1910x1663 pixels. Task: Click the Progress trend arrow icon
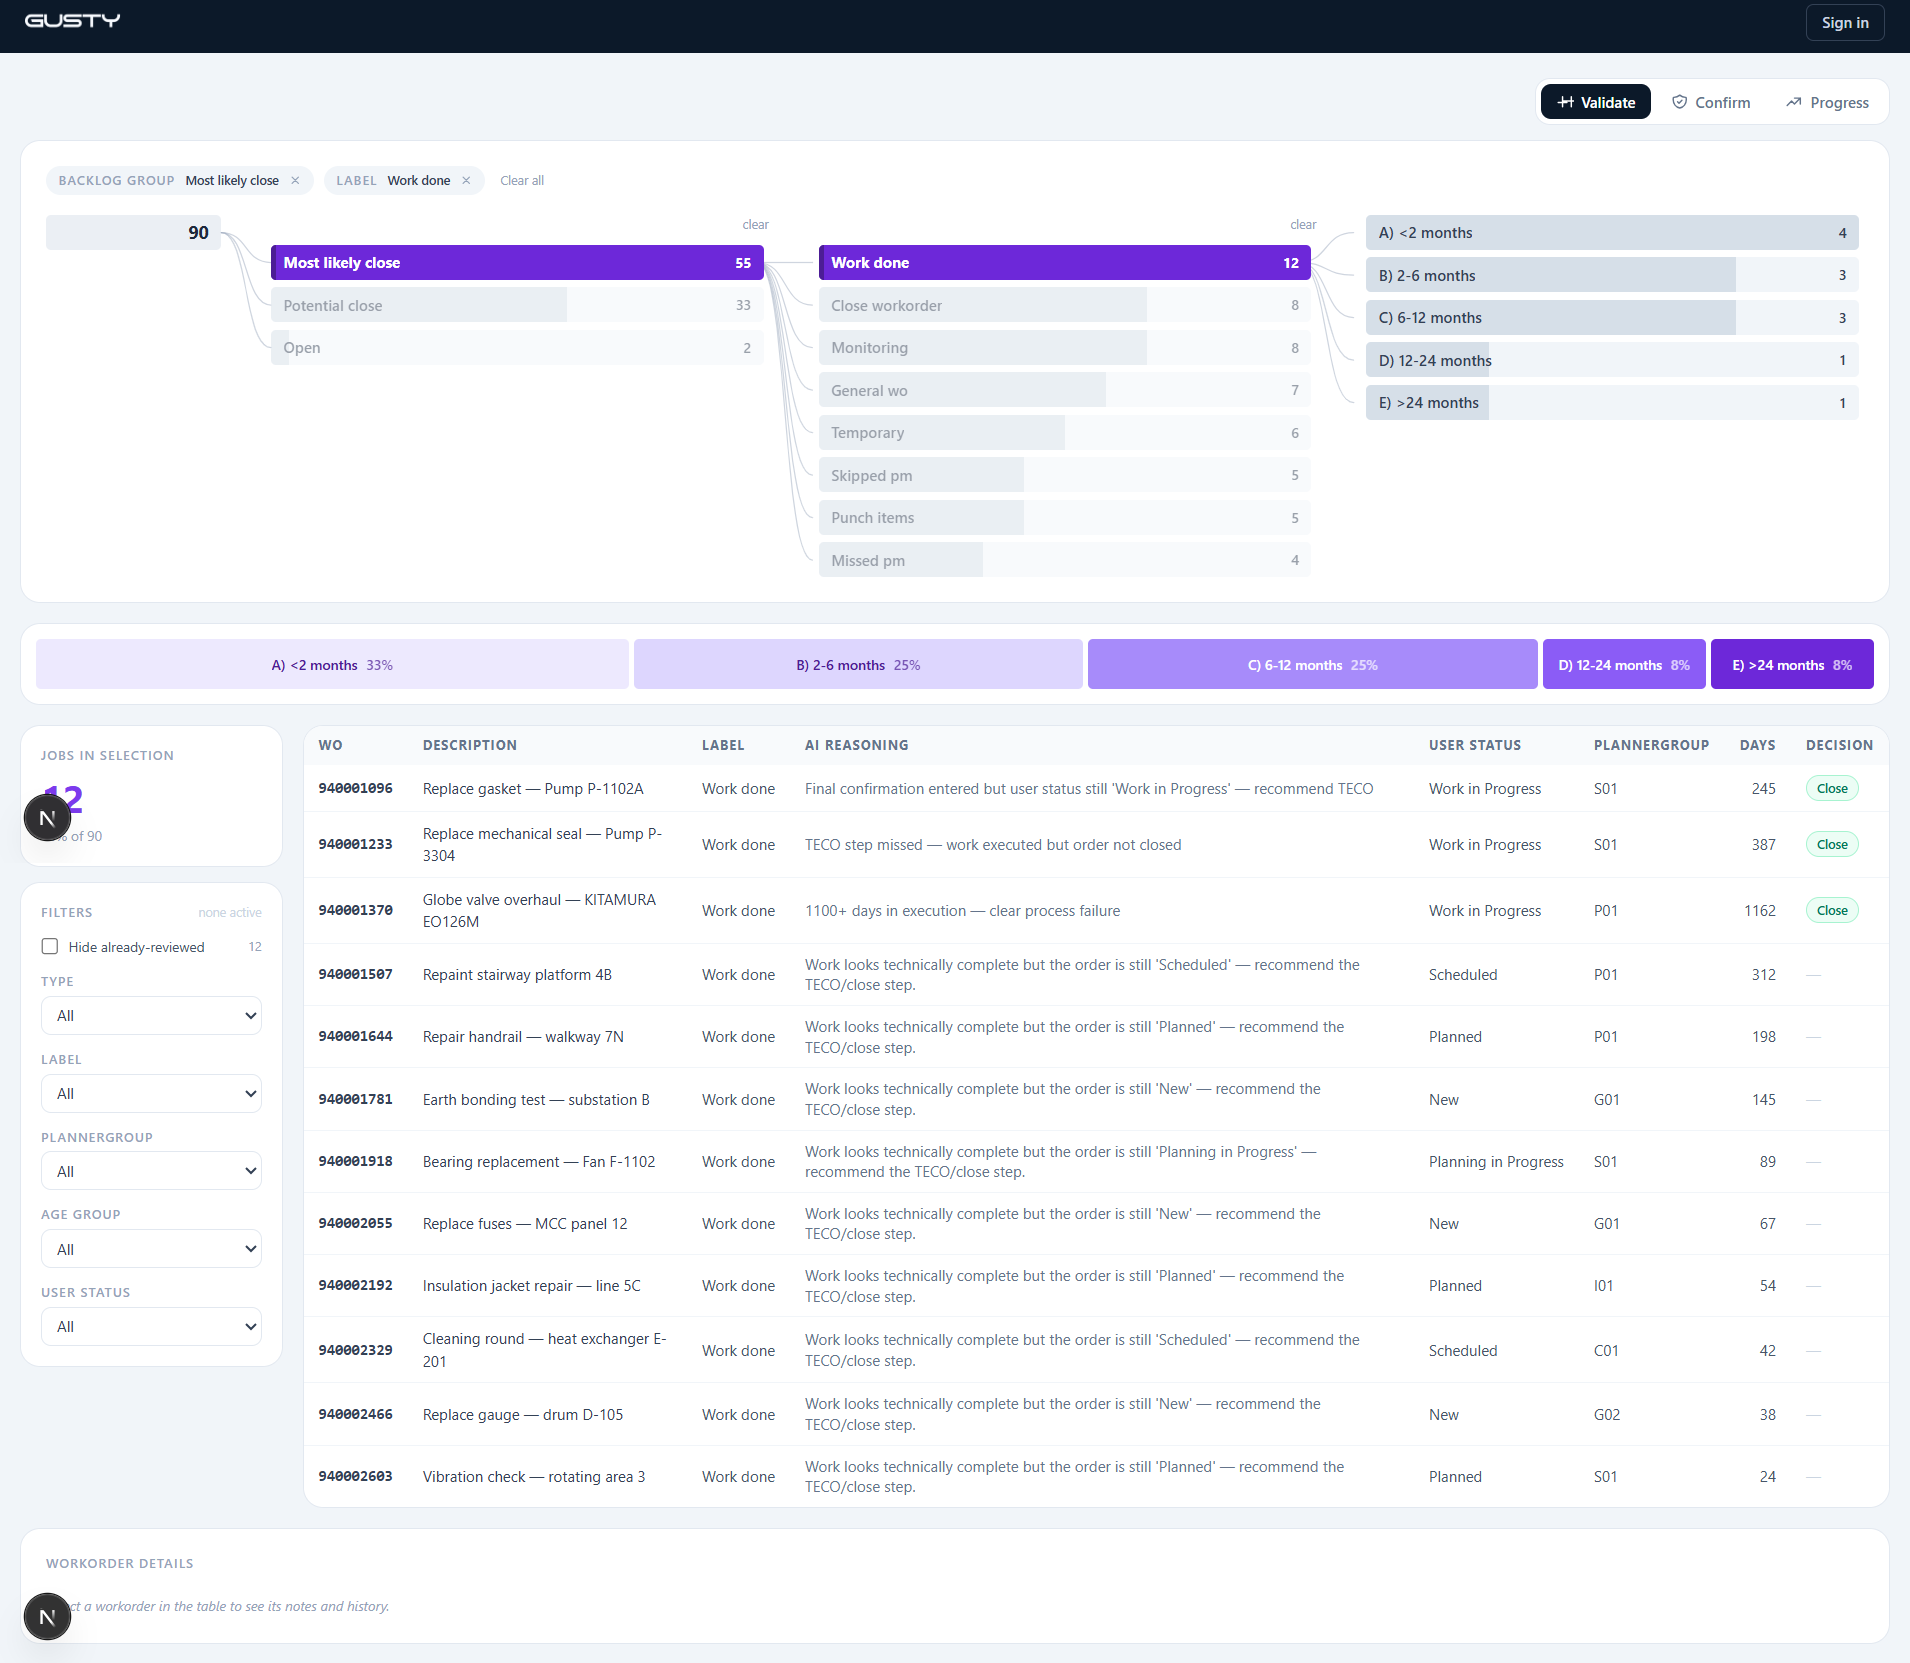pos(1794,102)
